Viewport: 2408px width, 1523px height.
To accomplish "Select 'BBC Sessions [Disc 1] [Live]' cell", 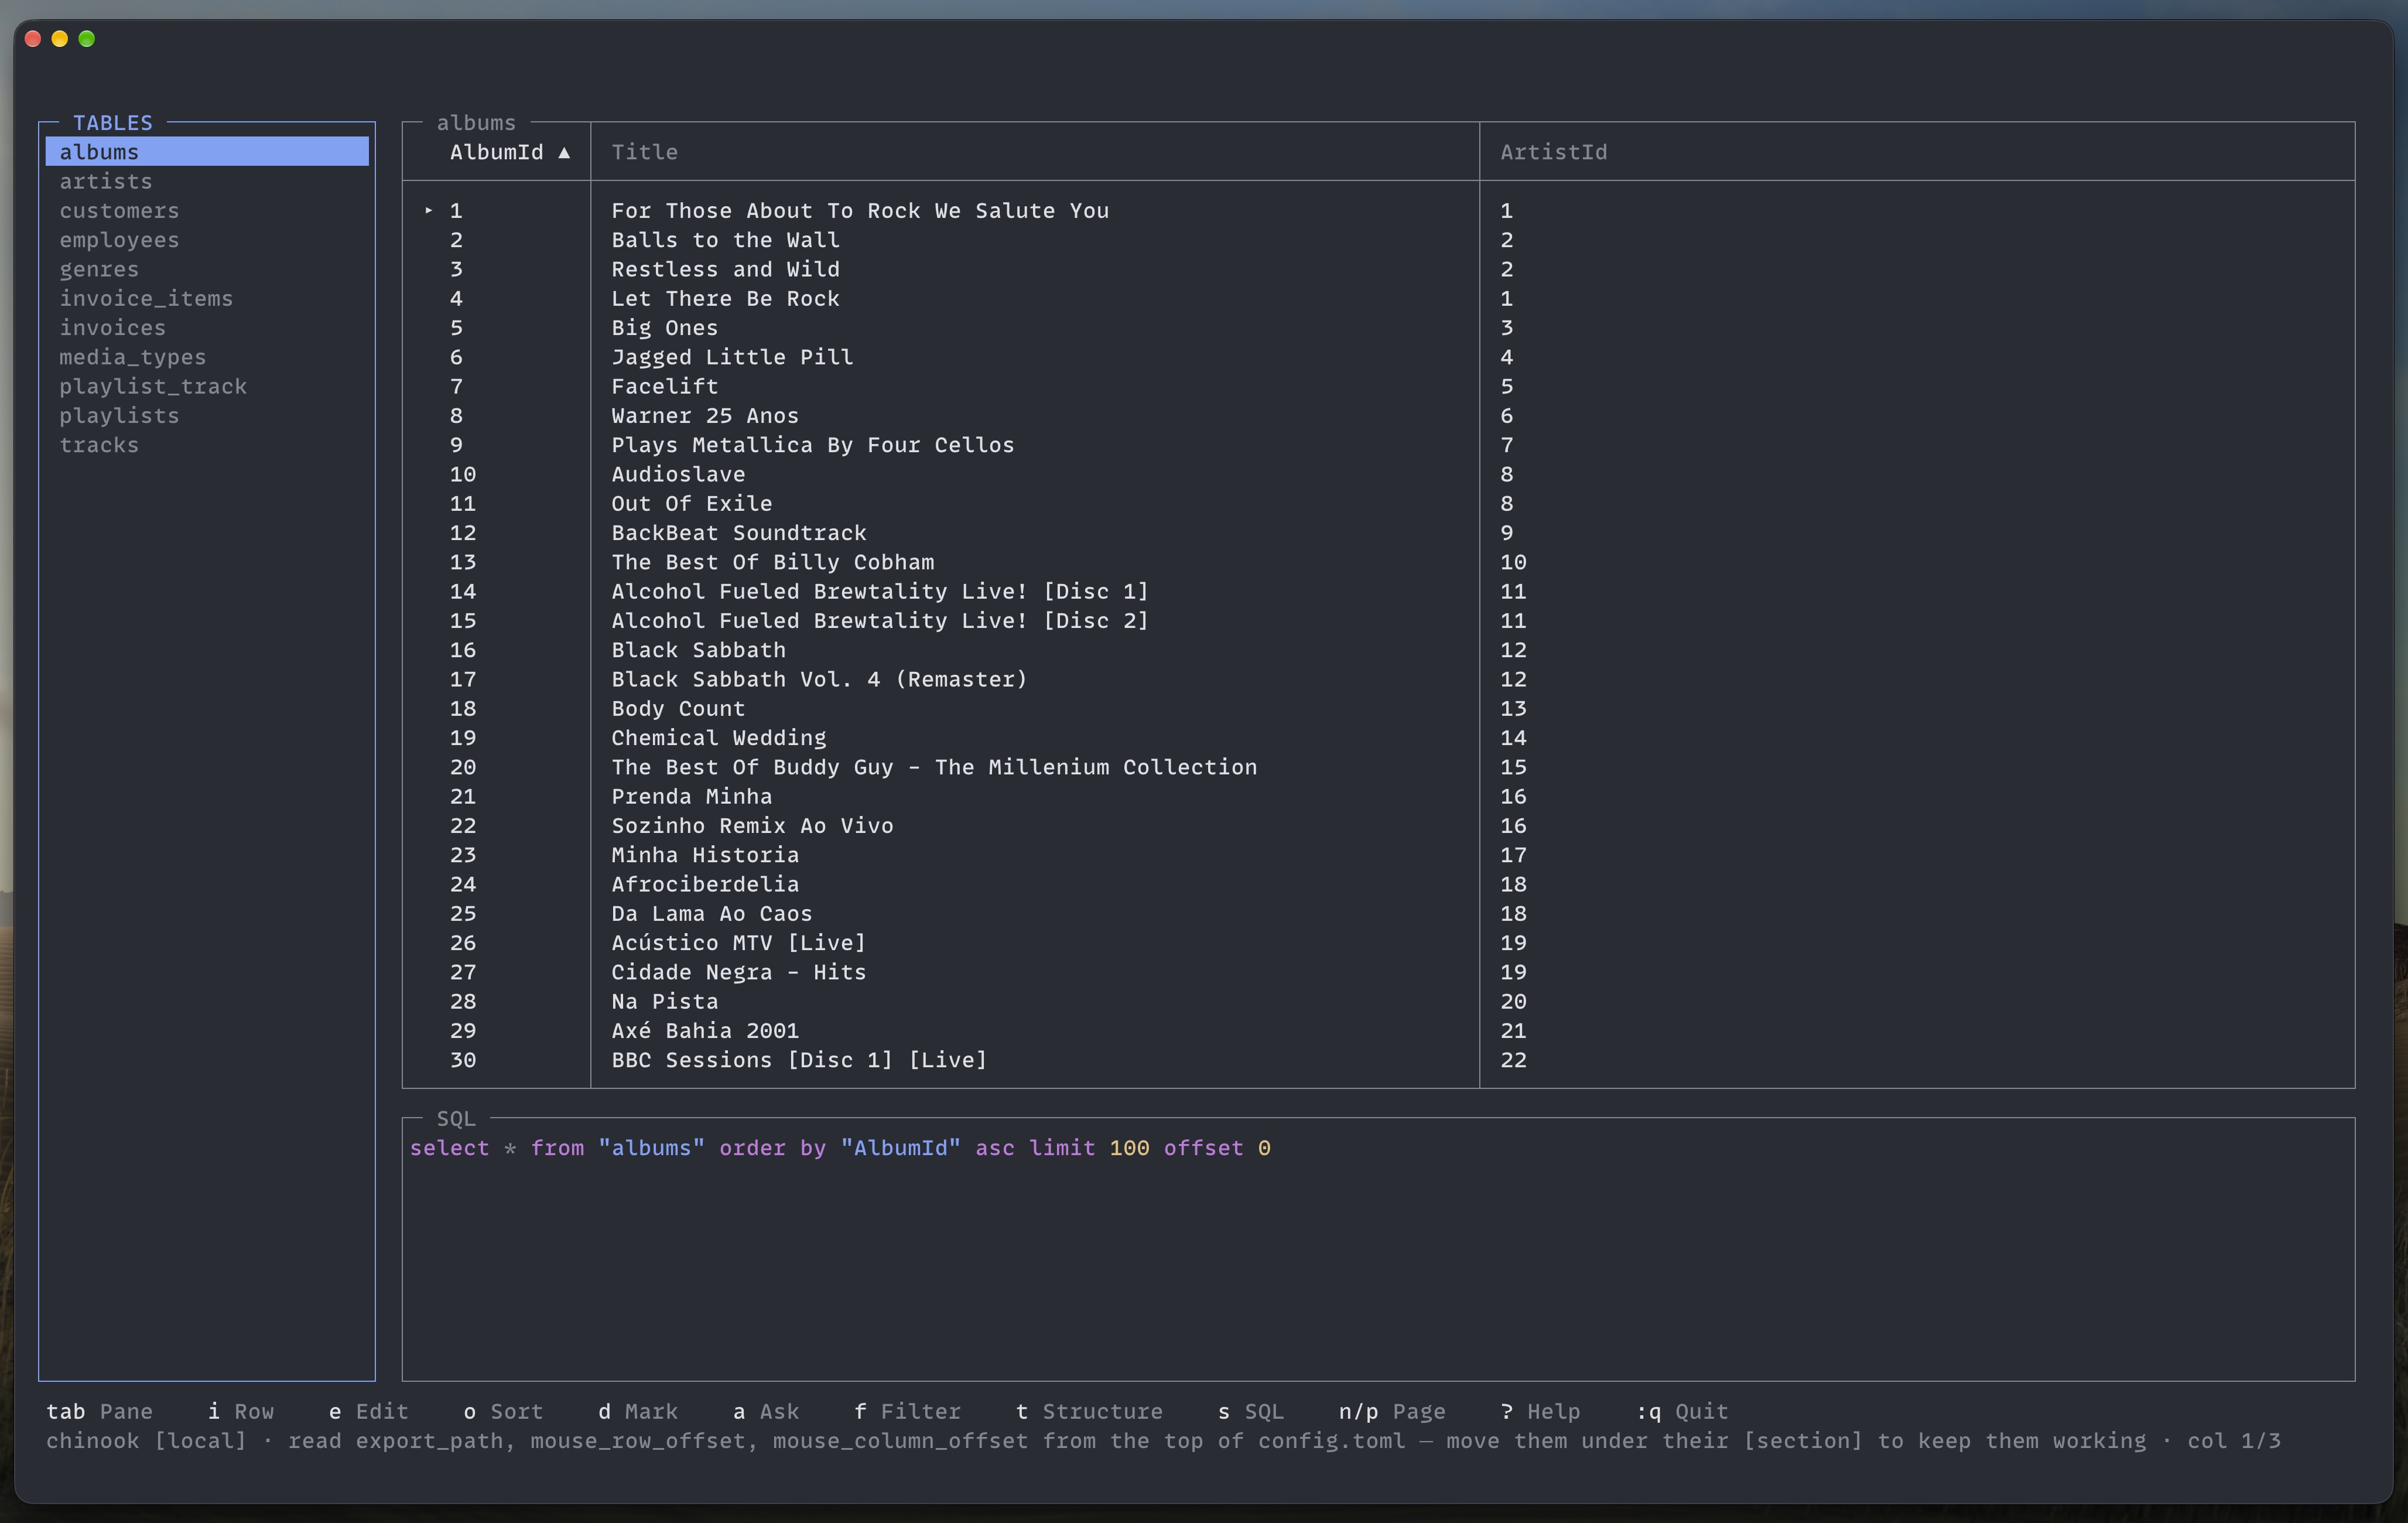I will click(799, 1060).
